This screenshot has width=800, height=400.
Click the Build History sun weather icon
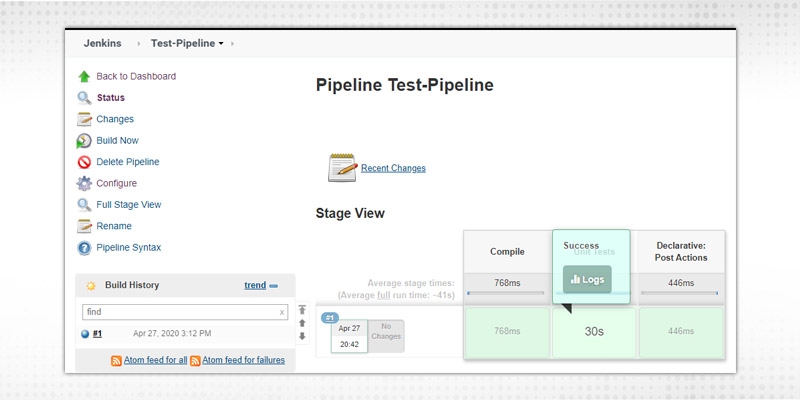(x=91, y=286)
